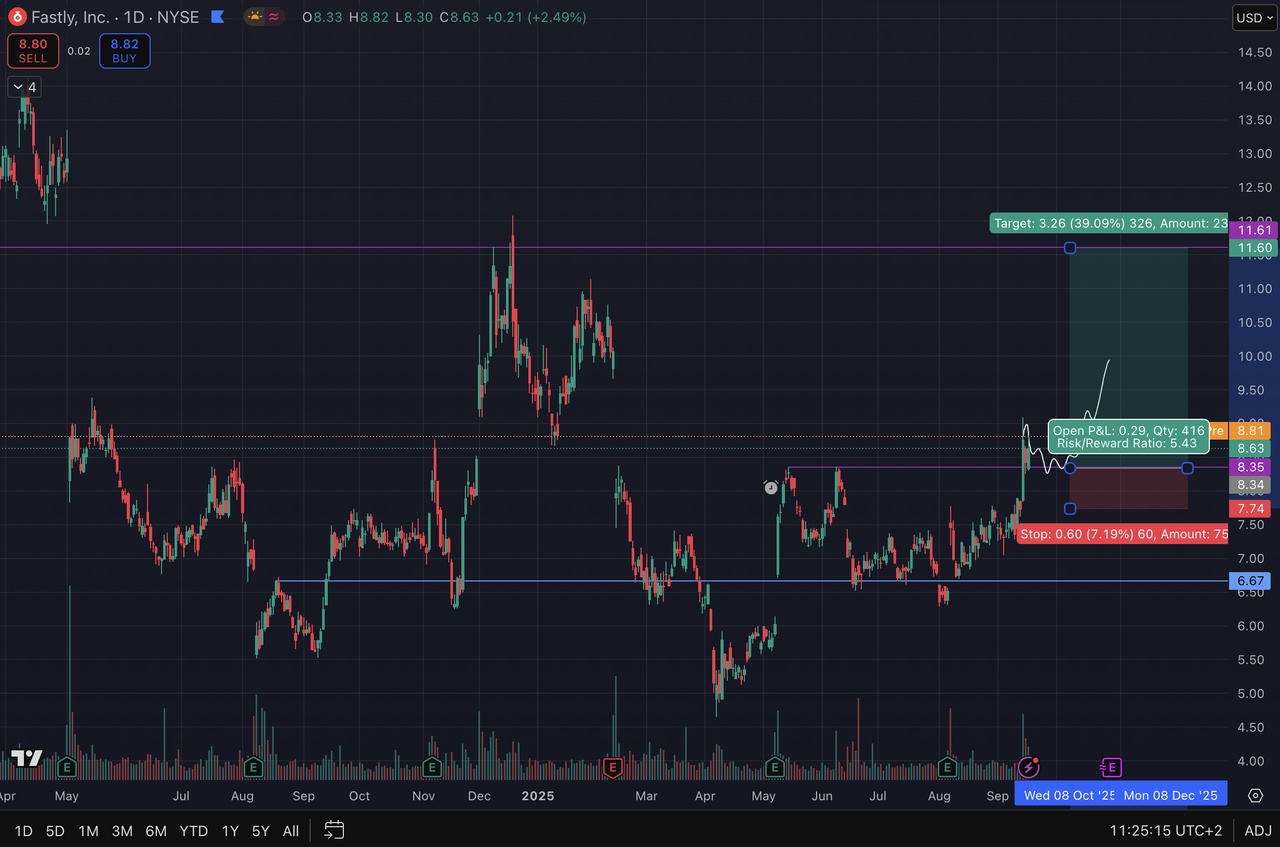Click the blue 6.67 price label
Screen dimensions: 1280x847
1251,581
